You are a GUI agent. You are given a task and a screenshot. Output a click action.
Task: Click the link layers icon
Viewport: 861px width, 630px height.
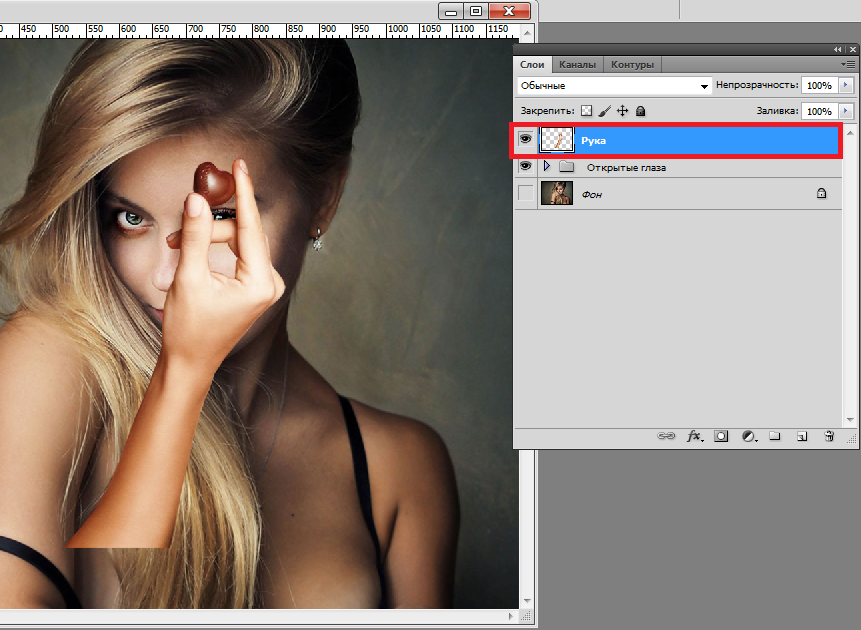[666, 437]
